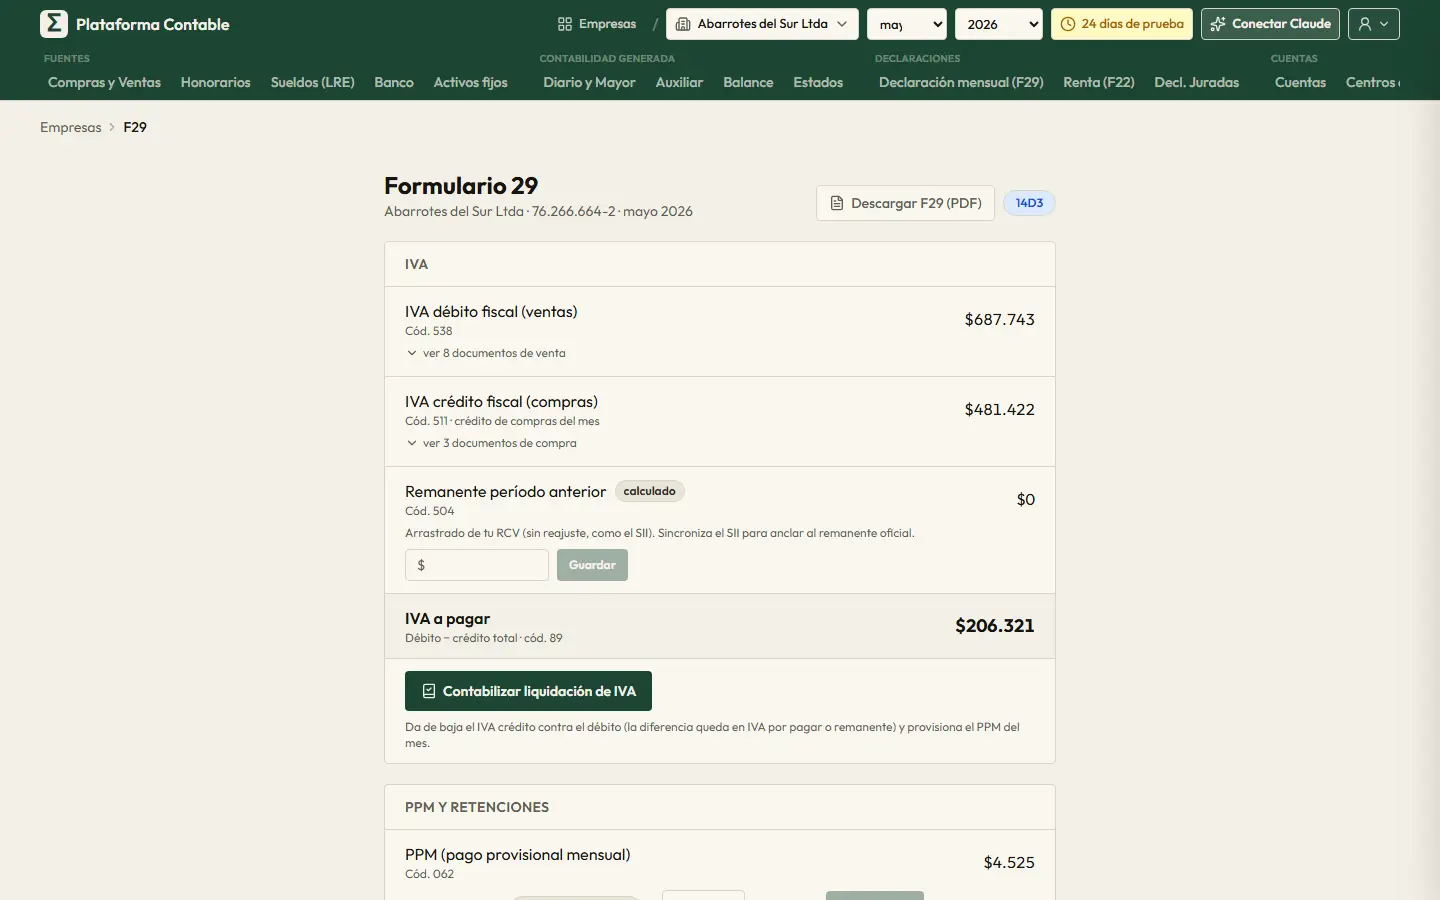Click the clock icon in trial badge
Viewport: 1440px width, 900px height.
[1068, 24]
